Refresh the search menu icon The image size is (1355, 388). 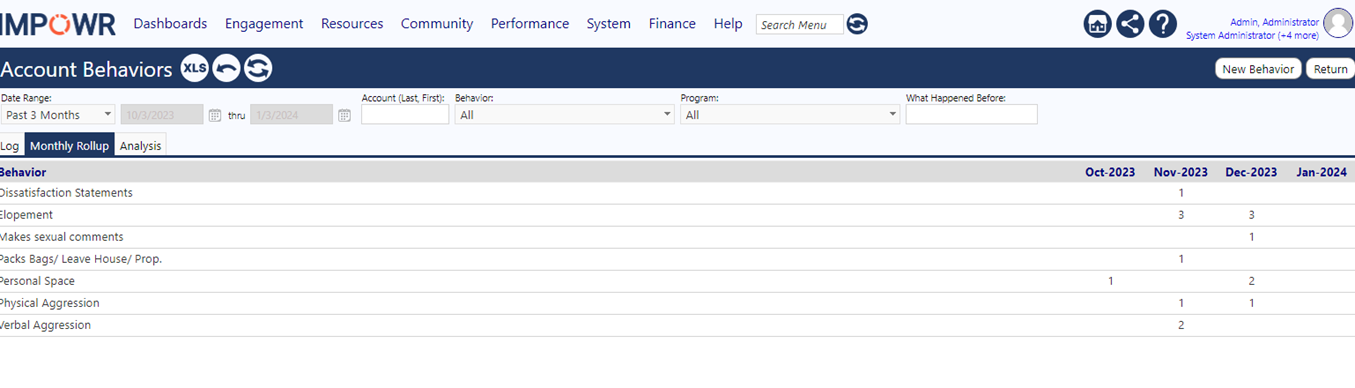857,24
